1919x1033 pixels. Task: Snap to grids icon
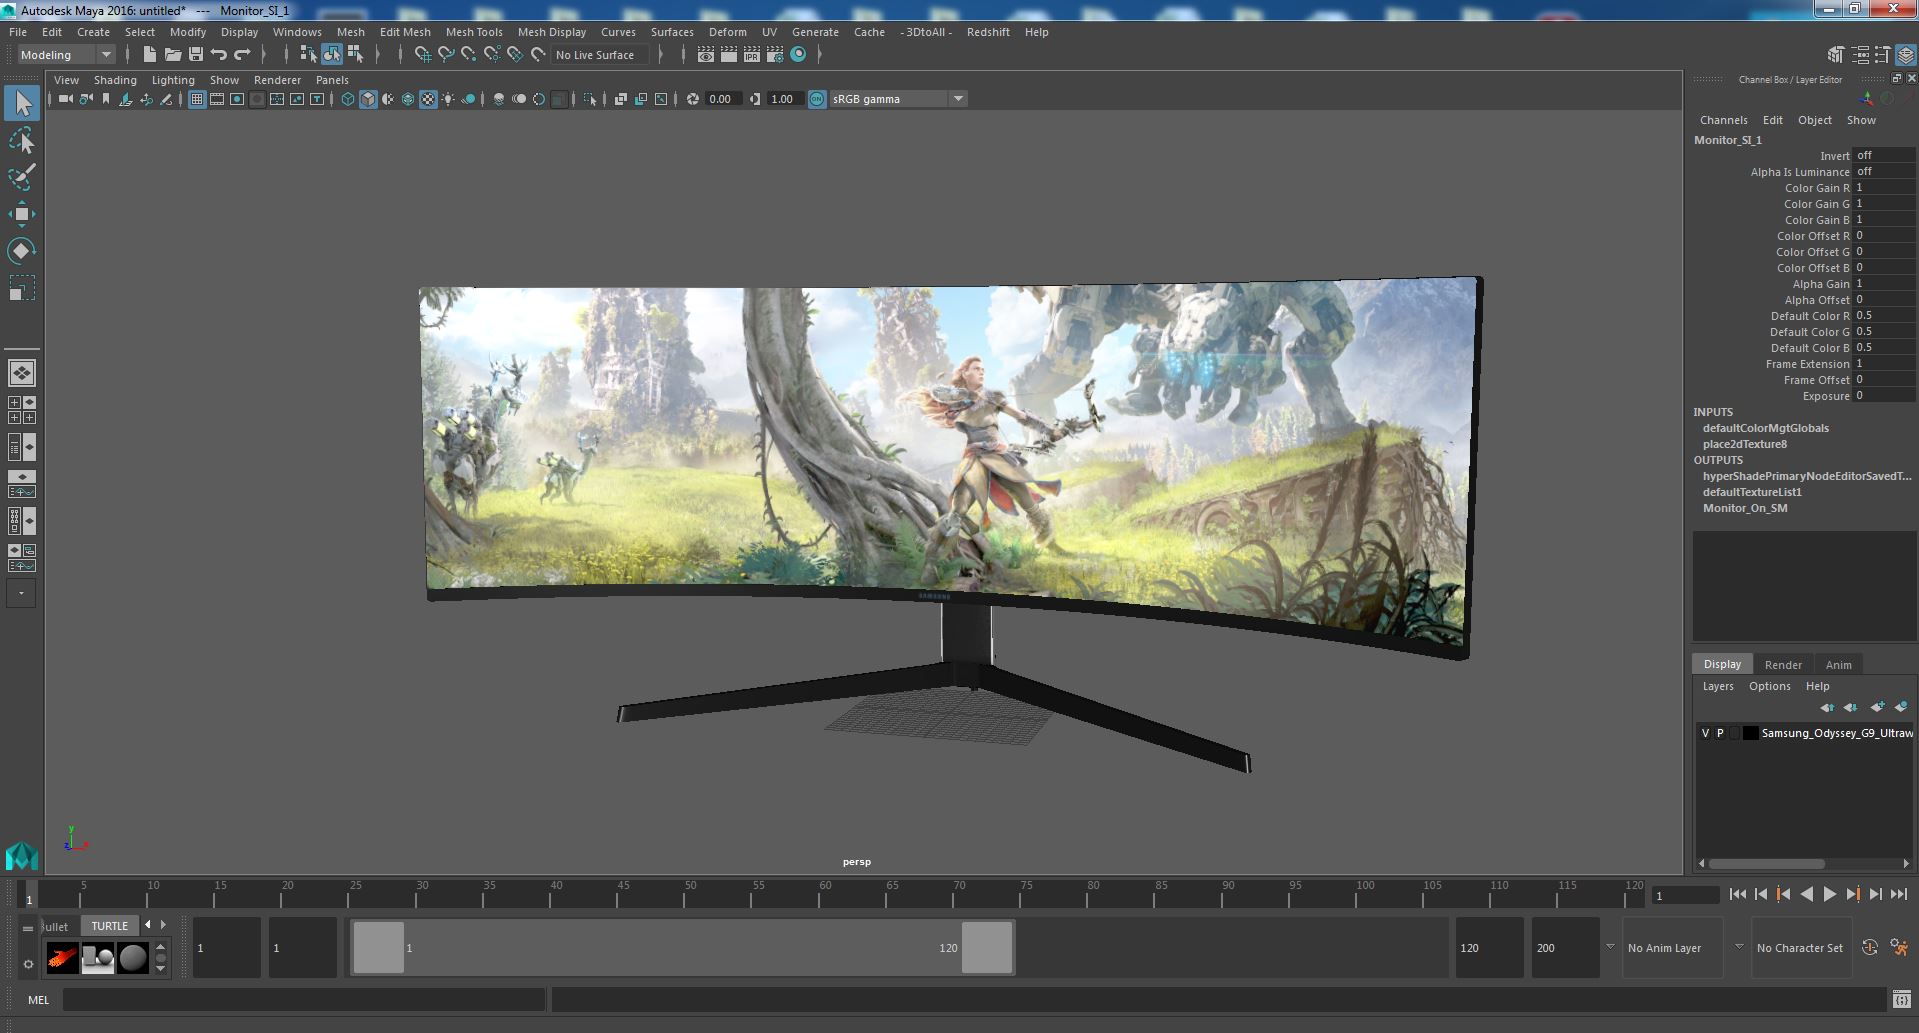[x=422, y=55]
